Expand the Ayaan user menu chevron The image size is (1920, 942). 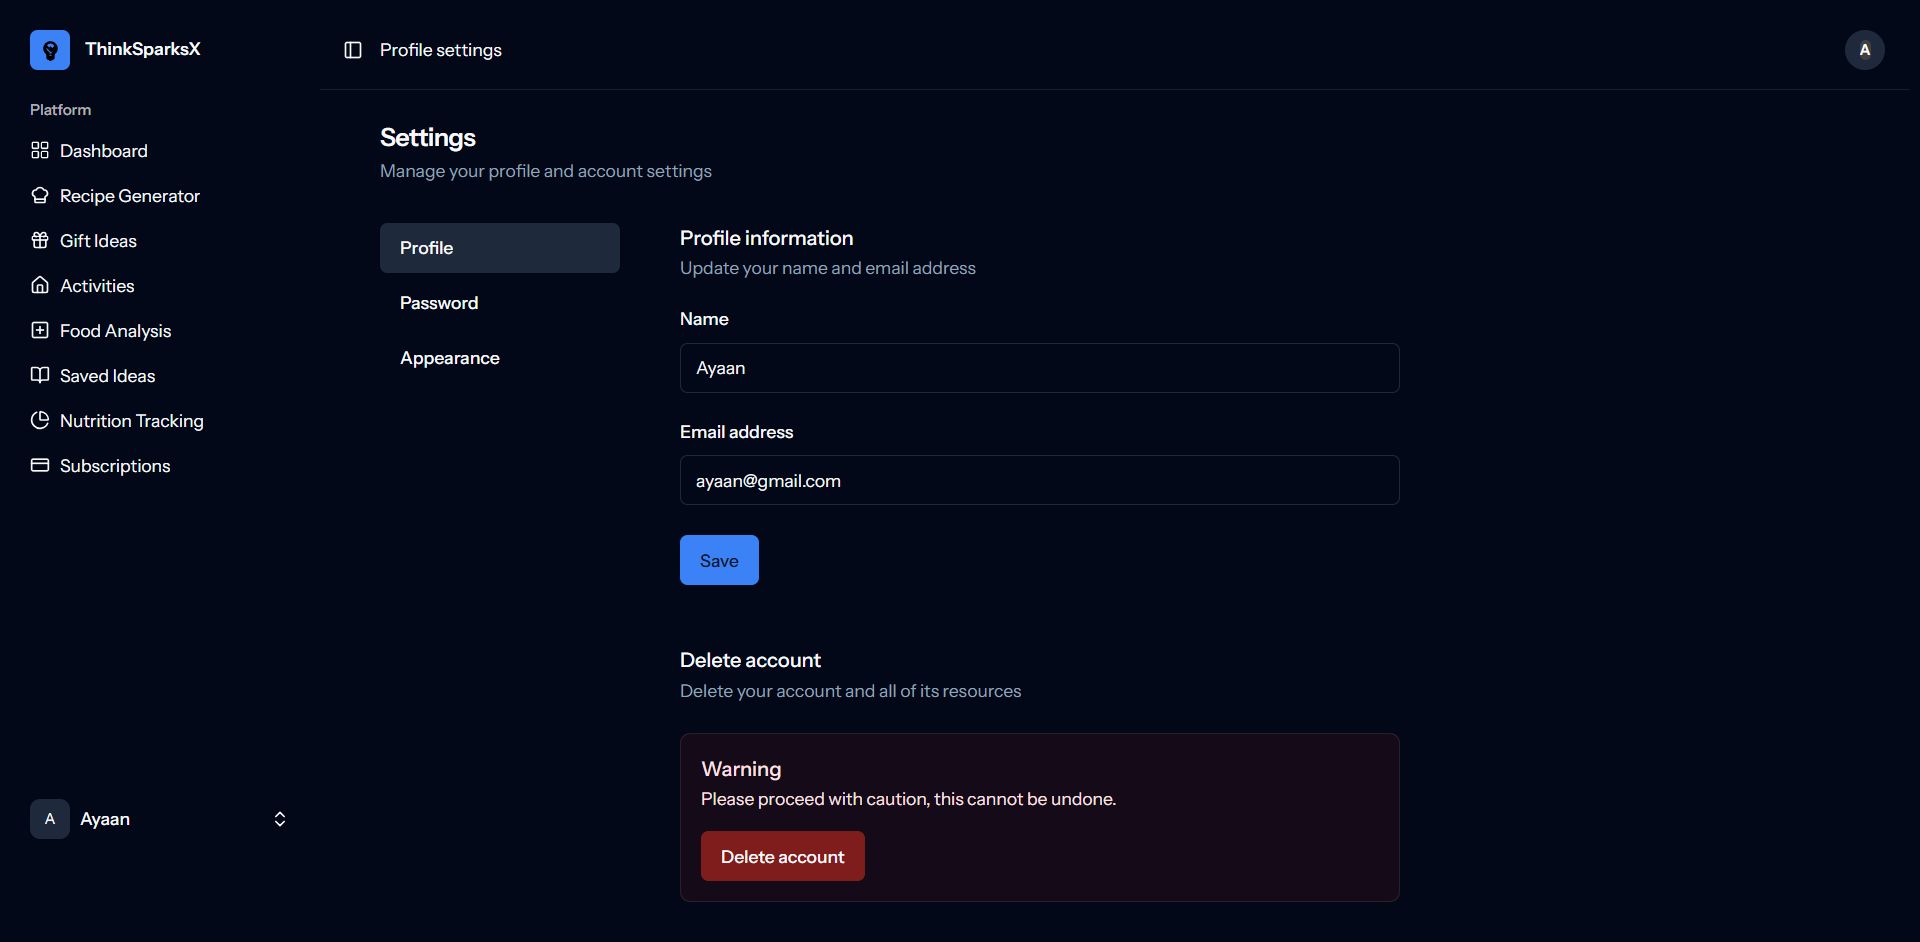(280, 819)
